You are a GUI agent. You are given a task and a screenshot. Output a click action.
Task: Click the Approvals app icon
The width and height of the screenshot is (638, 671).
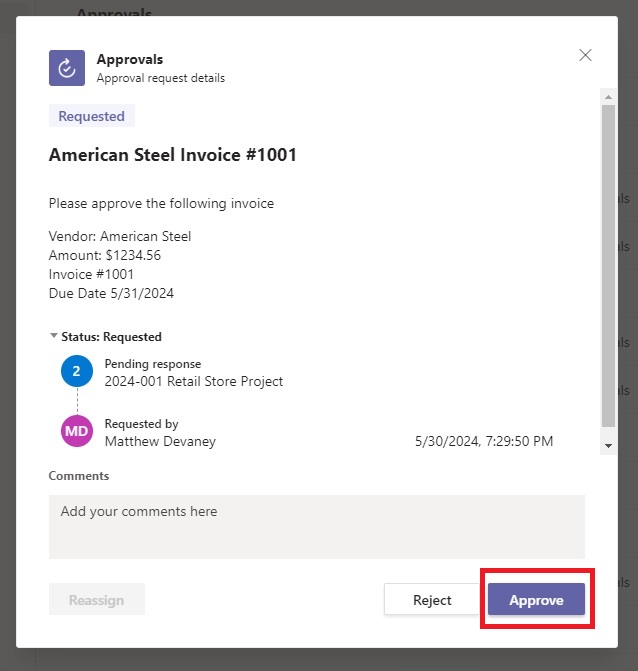coord(67,68)
